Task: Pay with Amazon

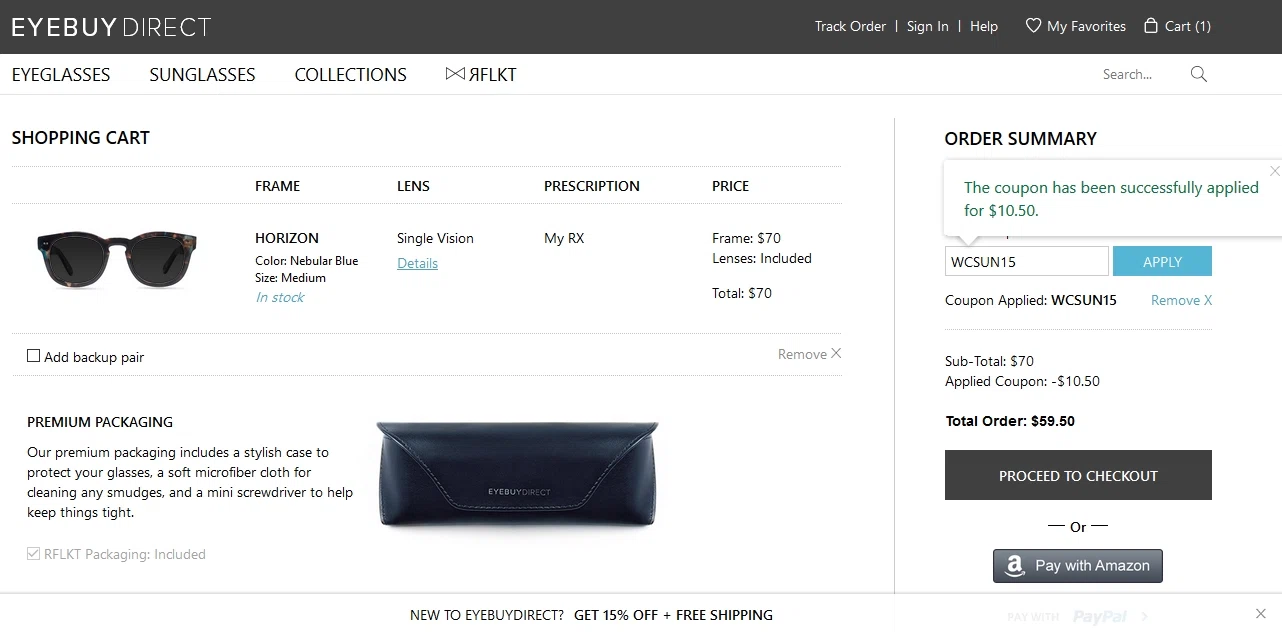Action: coord(1078,565)
